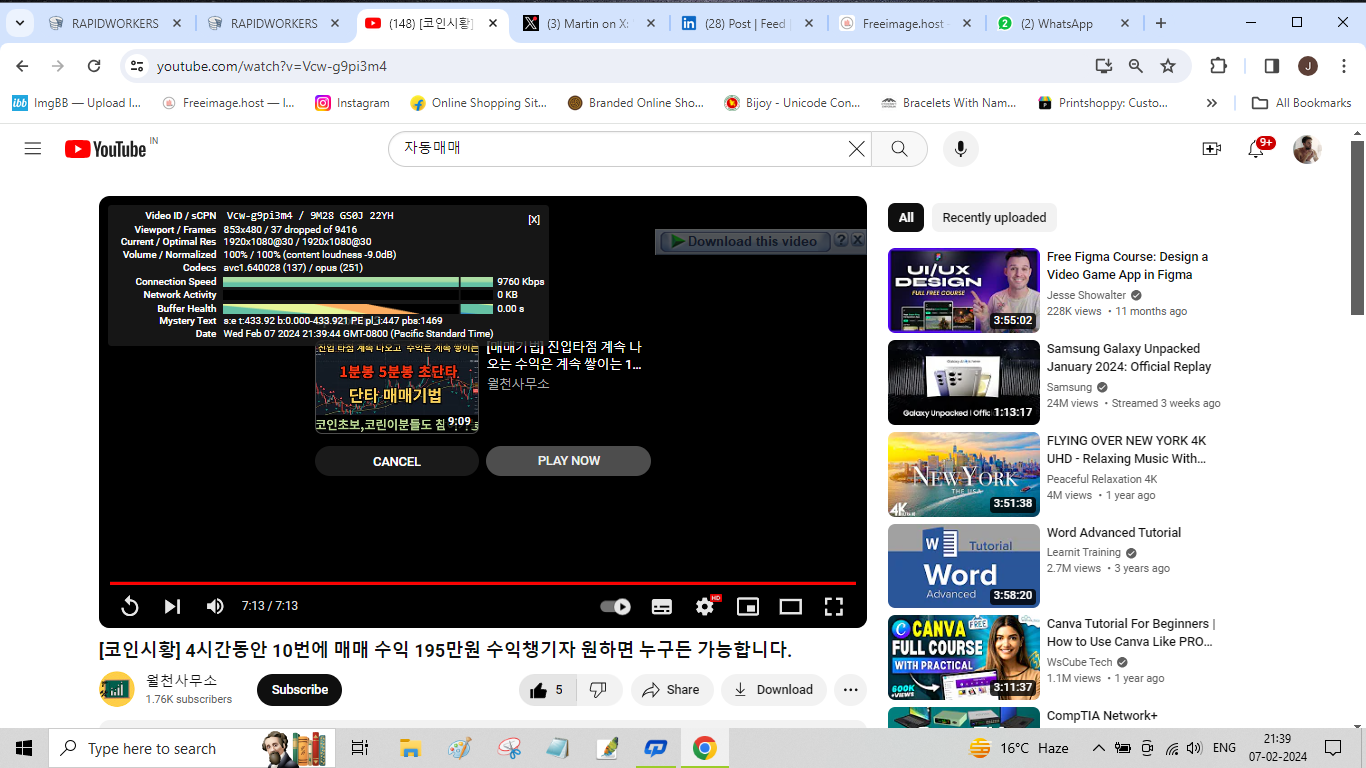The height and width of the screenshot is (768, 1366).
Task: Clear the YouTube search box text
Action: (x=857, y=149)
